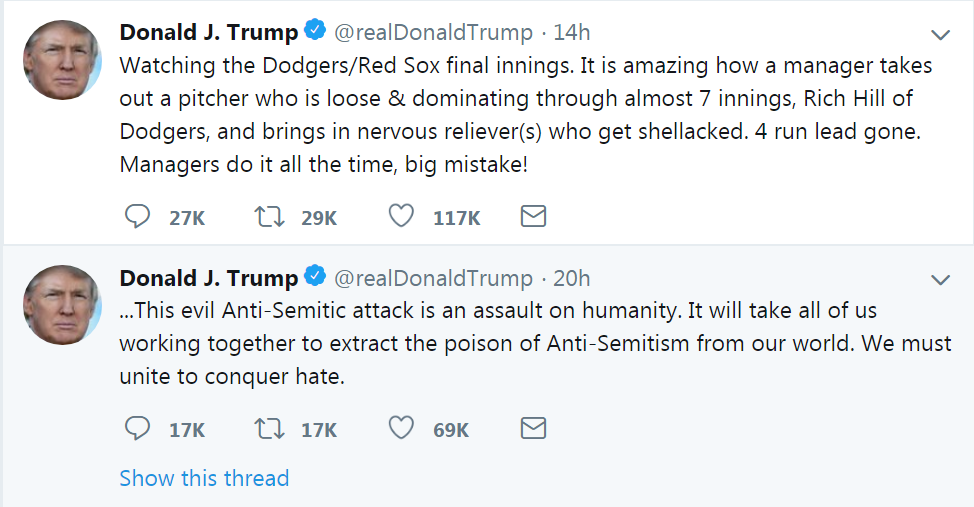This screenshot has height=507, width=974.
Task: Click the profile avatar on the second tweet
Action: click(x=62, y=303)
